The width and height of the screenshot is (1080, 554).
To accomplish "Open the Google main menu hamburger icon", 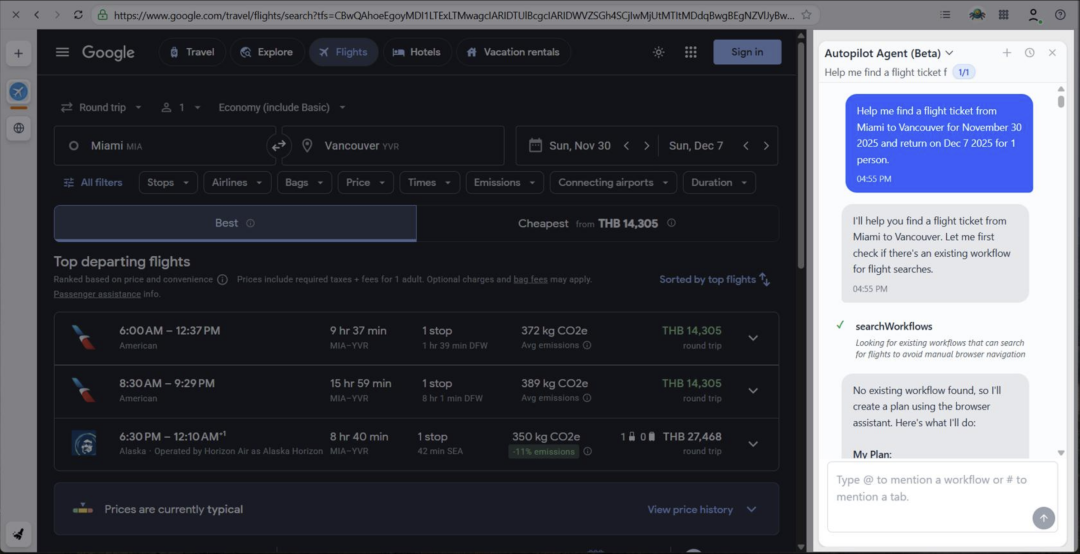I will [63, 52].
